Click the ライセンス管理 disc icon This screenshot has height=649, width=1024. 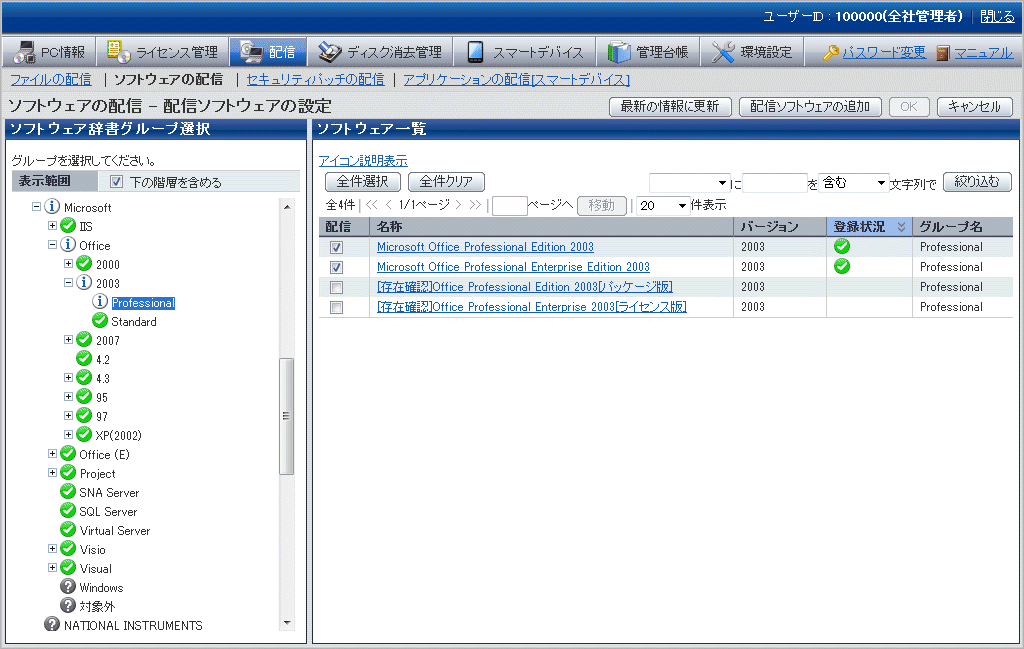pos(118,52)
